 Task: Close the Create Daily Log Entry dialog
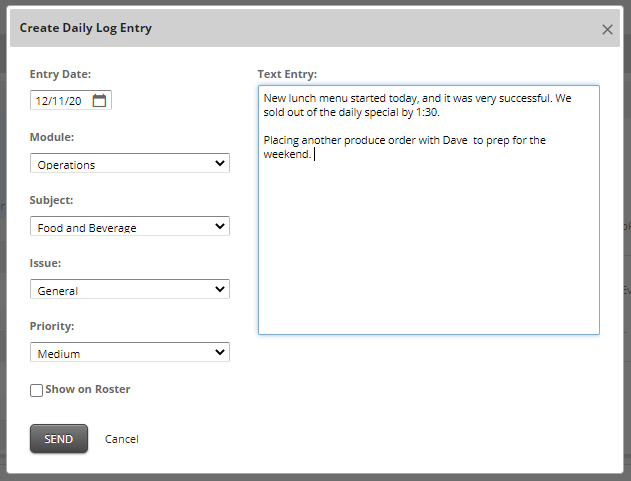click(x=607, y=30)
